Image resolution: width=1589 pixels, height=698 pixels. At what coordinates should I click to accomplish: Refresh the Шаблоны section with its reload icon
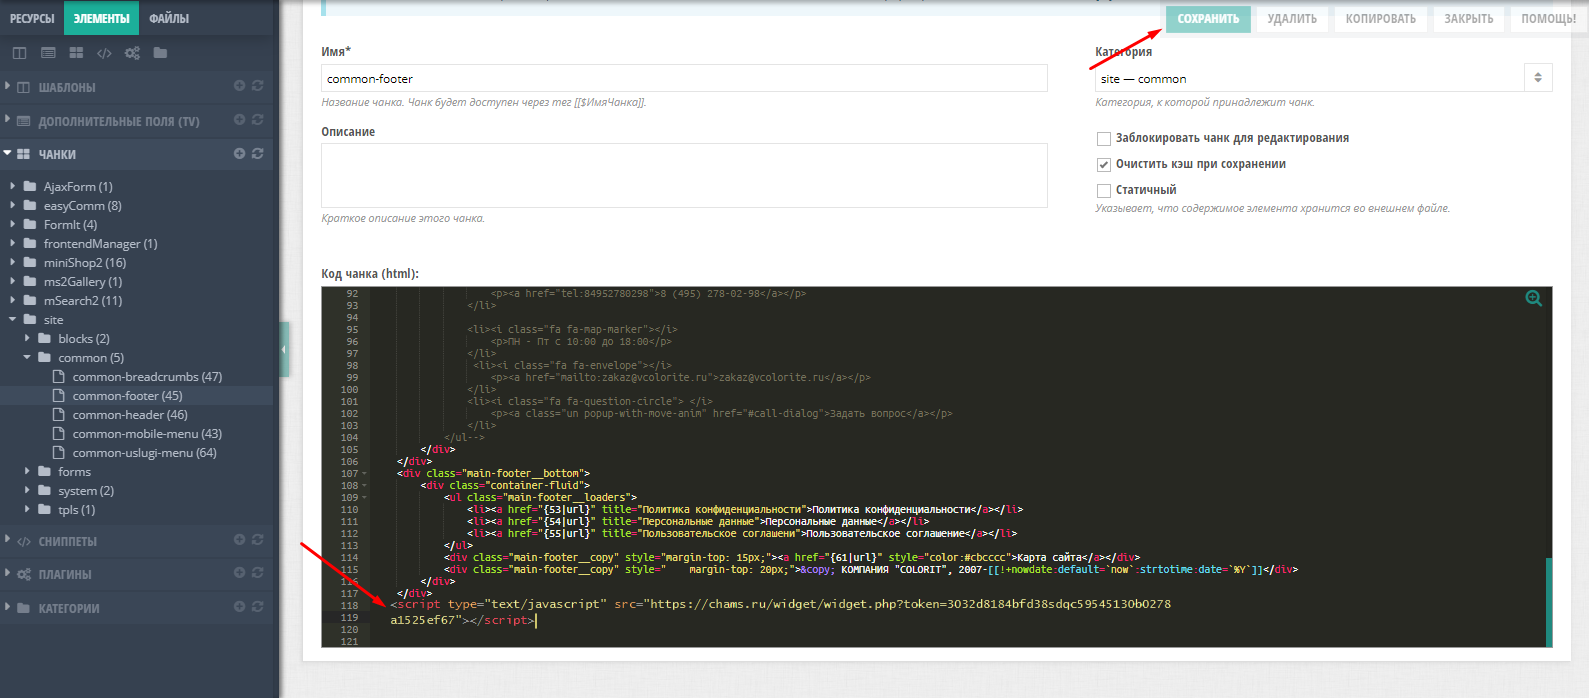pos(258,86)
